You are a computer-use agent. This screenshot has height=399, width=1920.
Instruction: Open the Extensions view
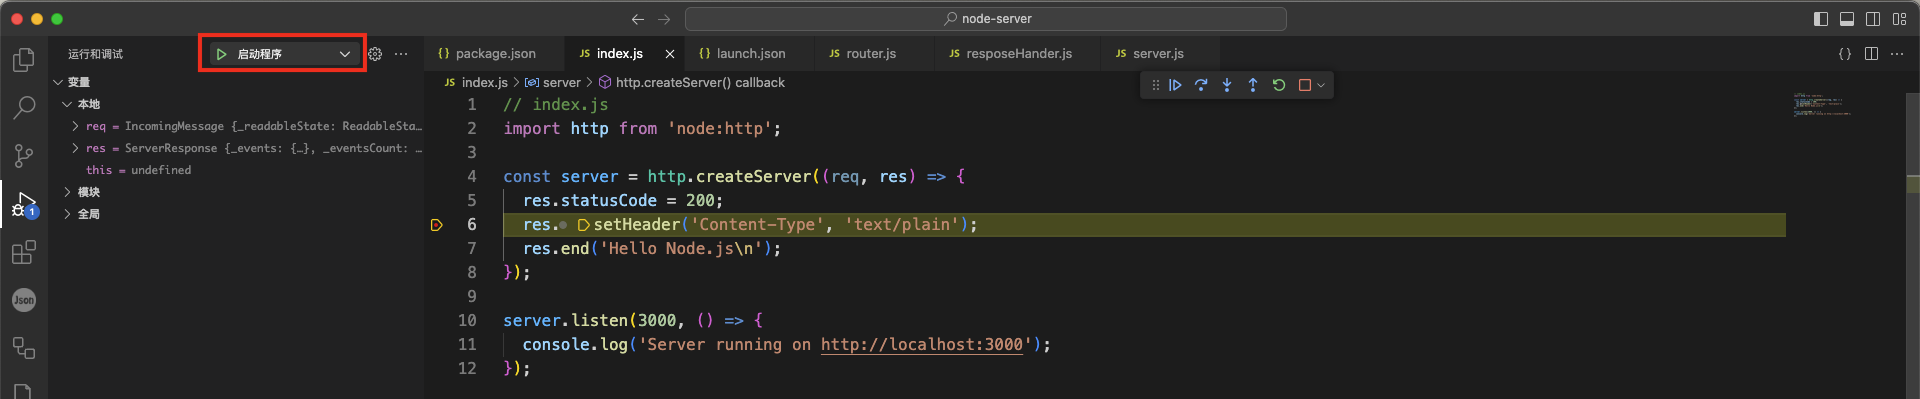(24, 252)
